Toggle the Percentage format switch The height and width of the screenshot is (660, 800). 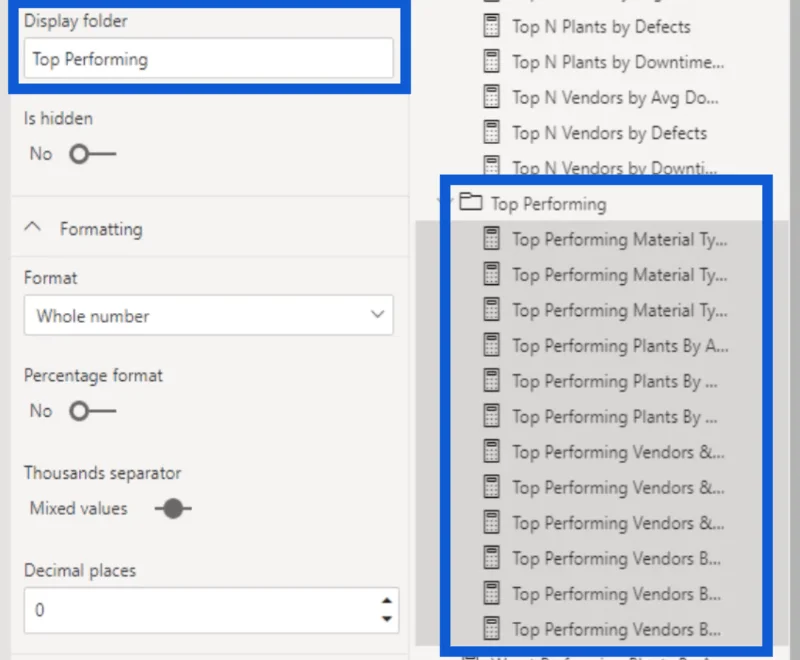tap(93, 411)
